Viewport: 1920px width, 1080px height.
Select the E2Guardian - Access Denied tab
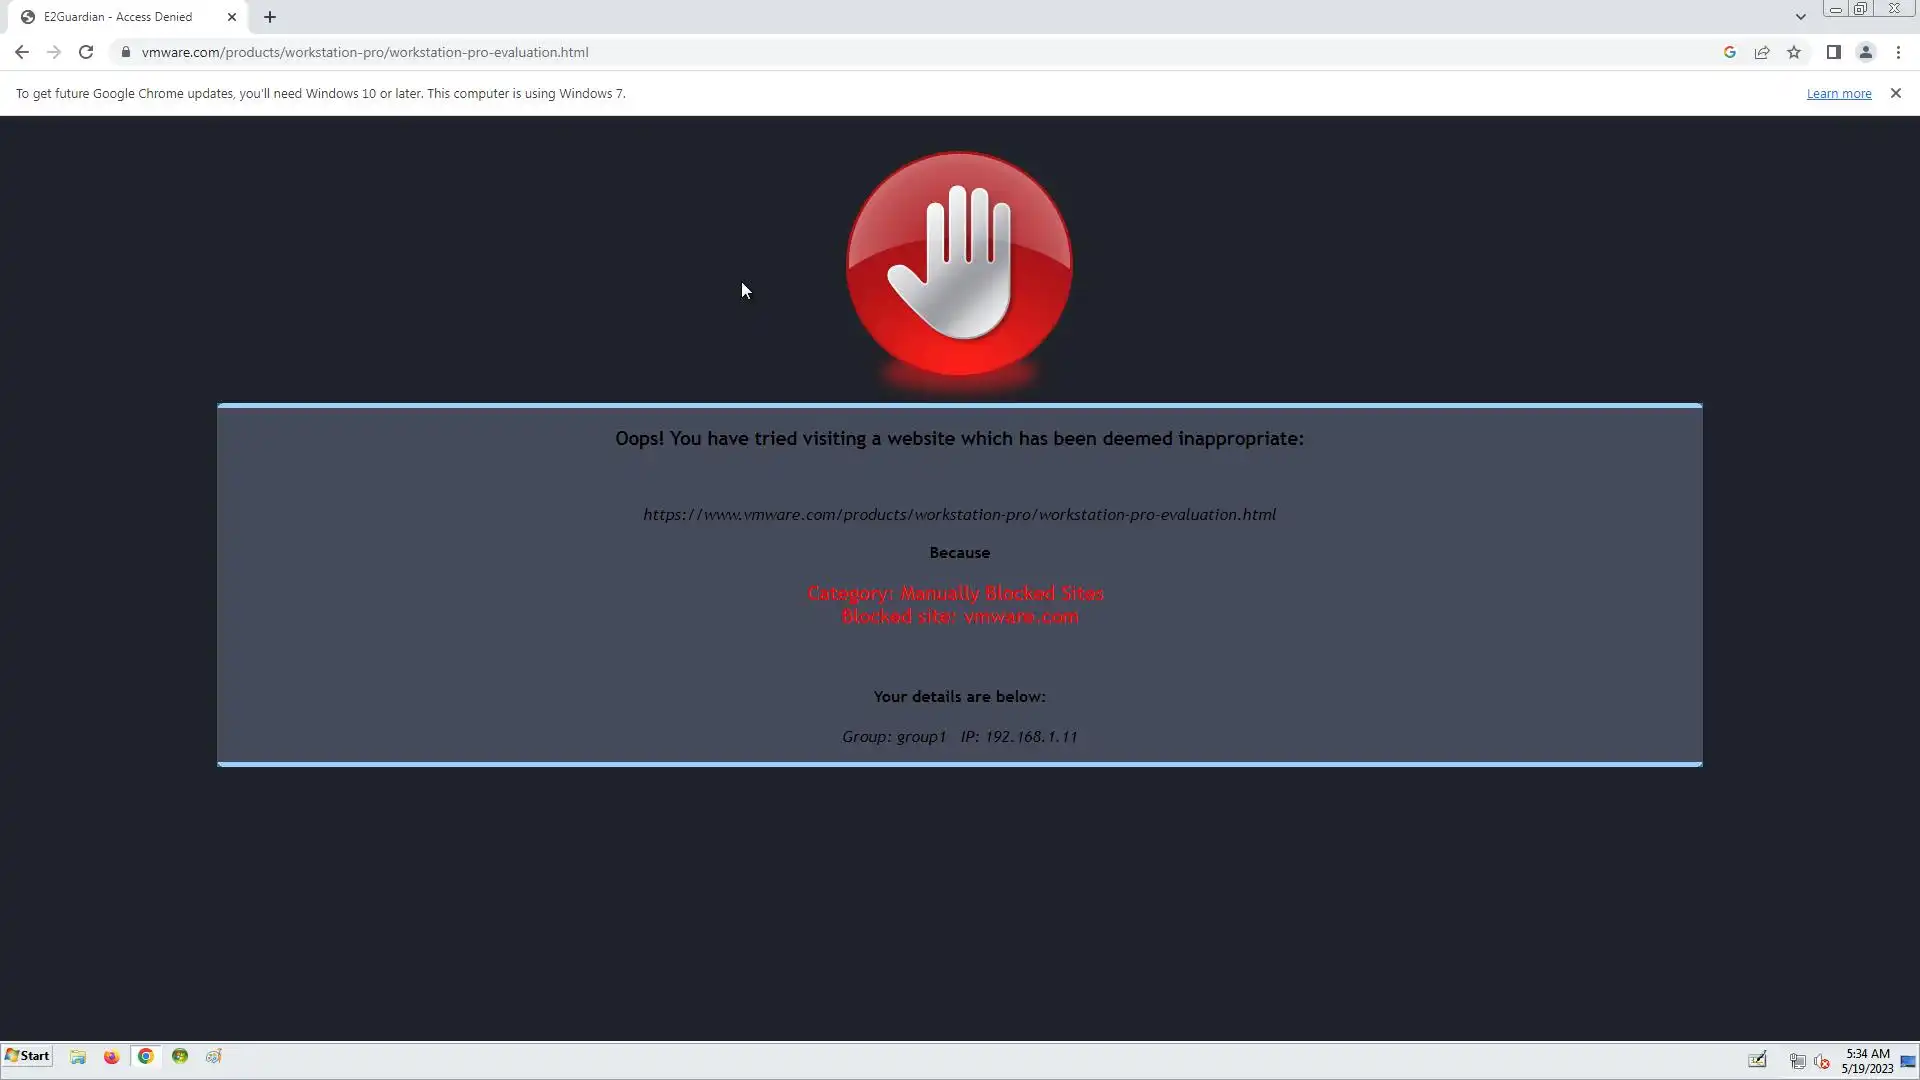118,17
